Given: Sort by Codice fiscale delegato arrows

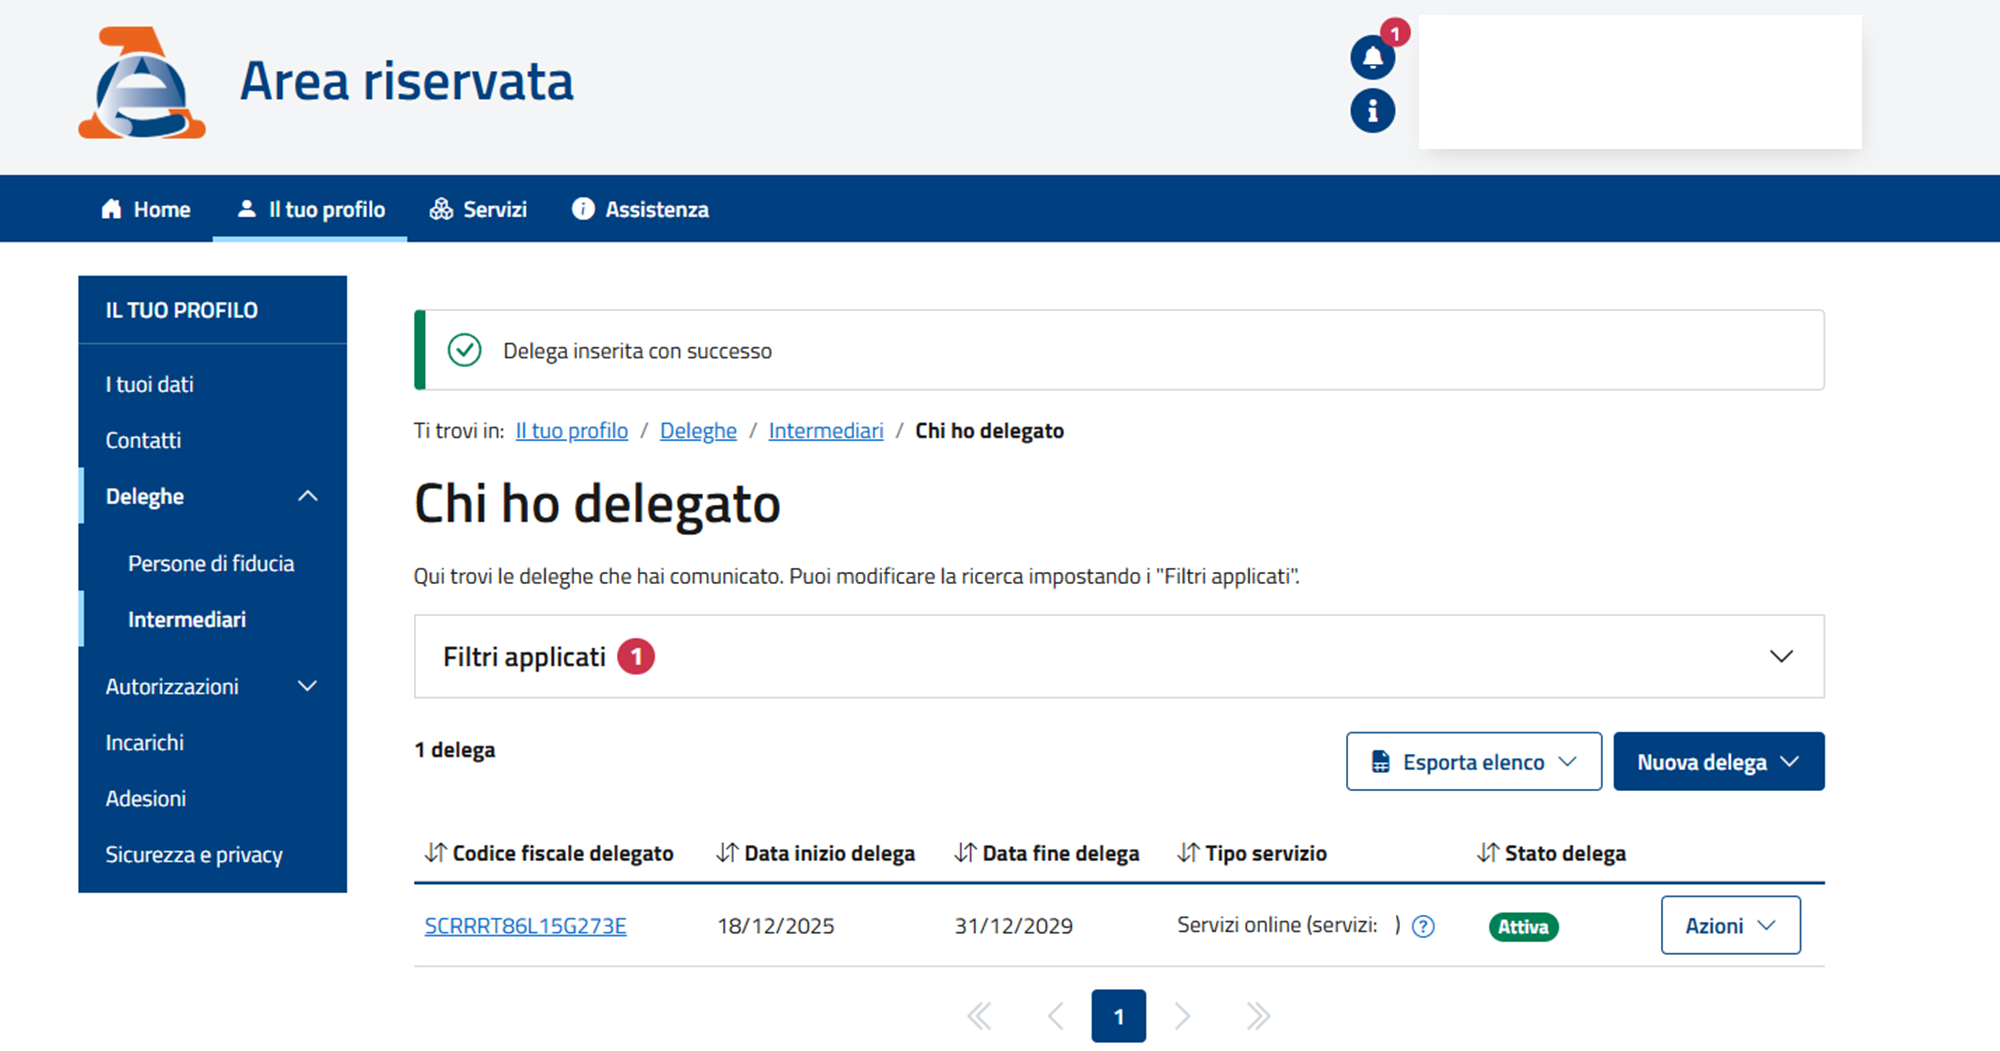Looking at the screenshot, I should coord(435,853).
